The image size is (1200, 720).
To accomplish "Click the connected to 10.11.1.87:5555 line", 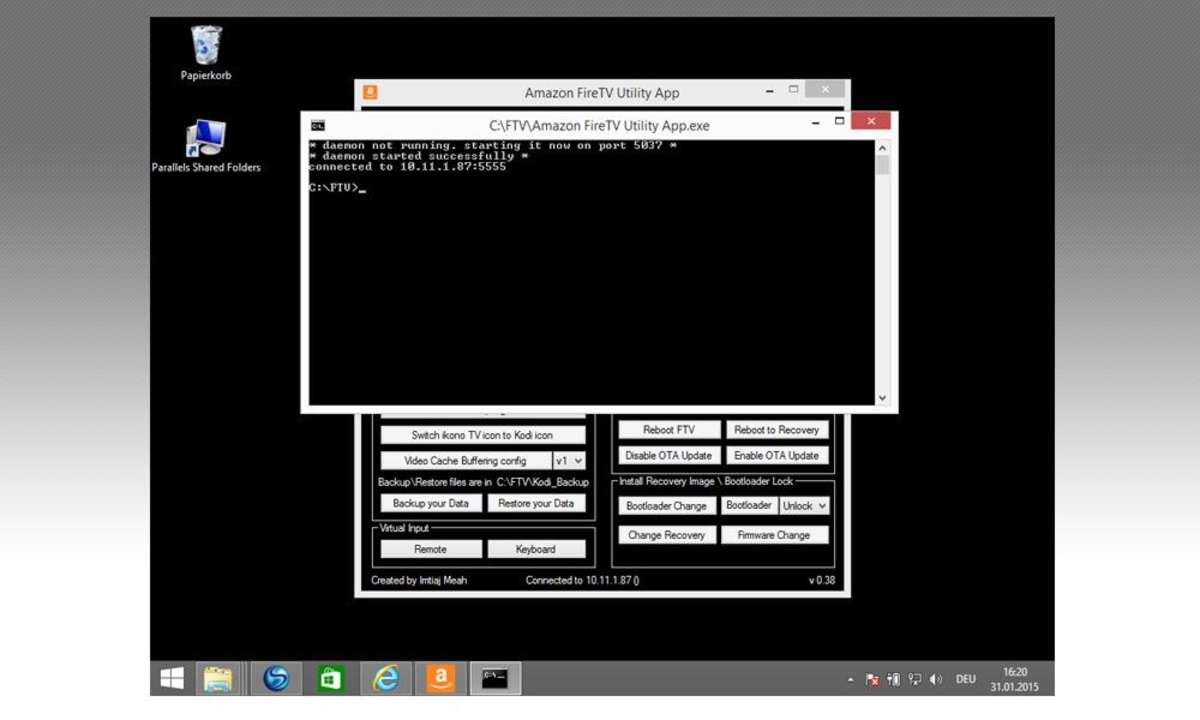I will [x=408, y=167].
